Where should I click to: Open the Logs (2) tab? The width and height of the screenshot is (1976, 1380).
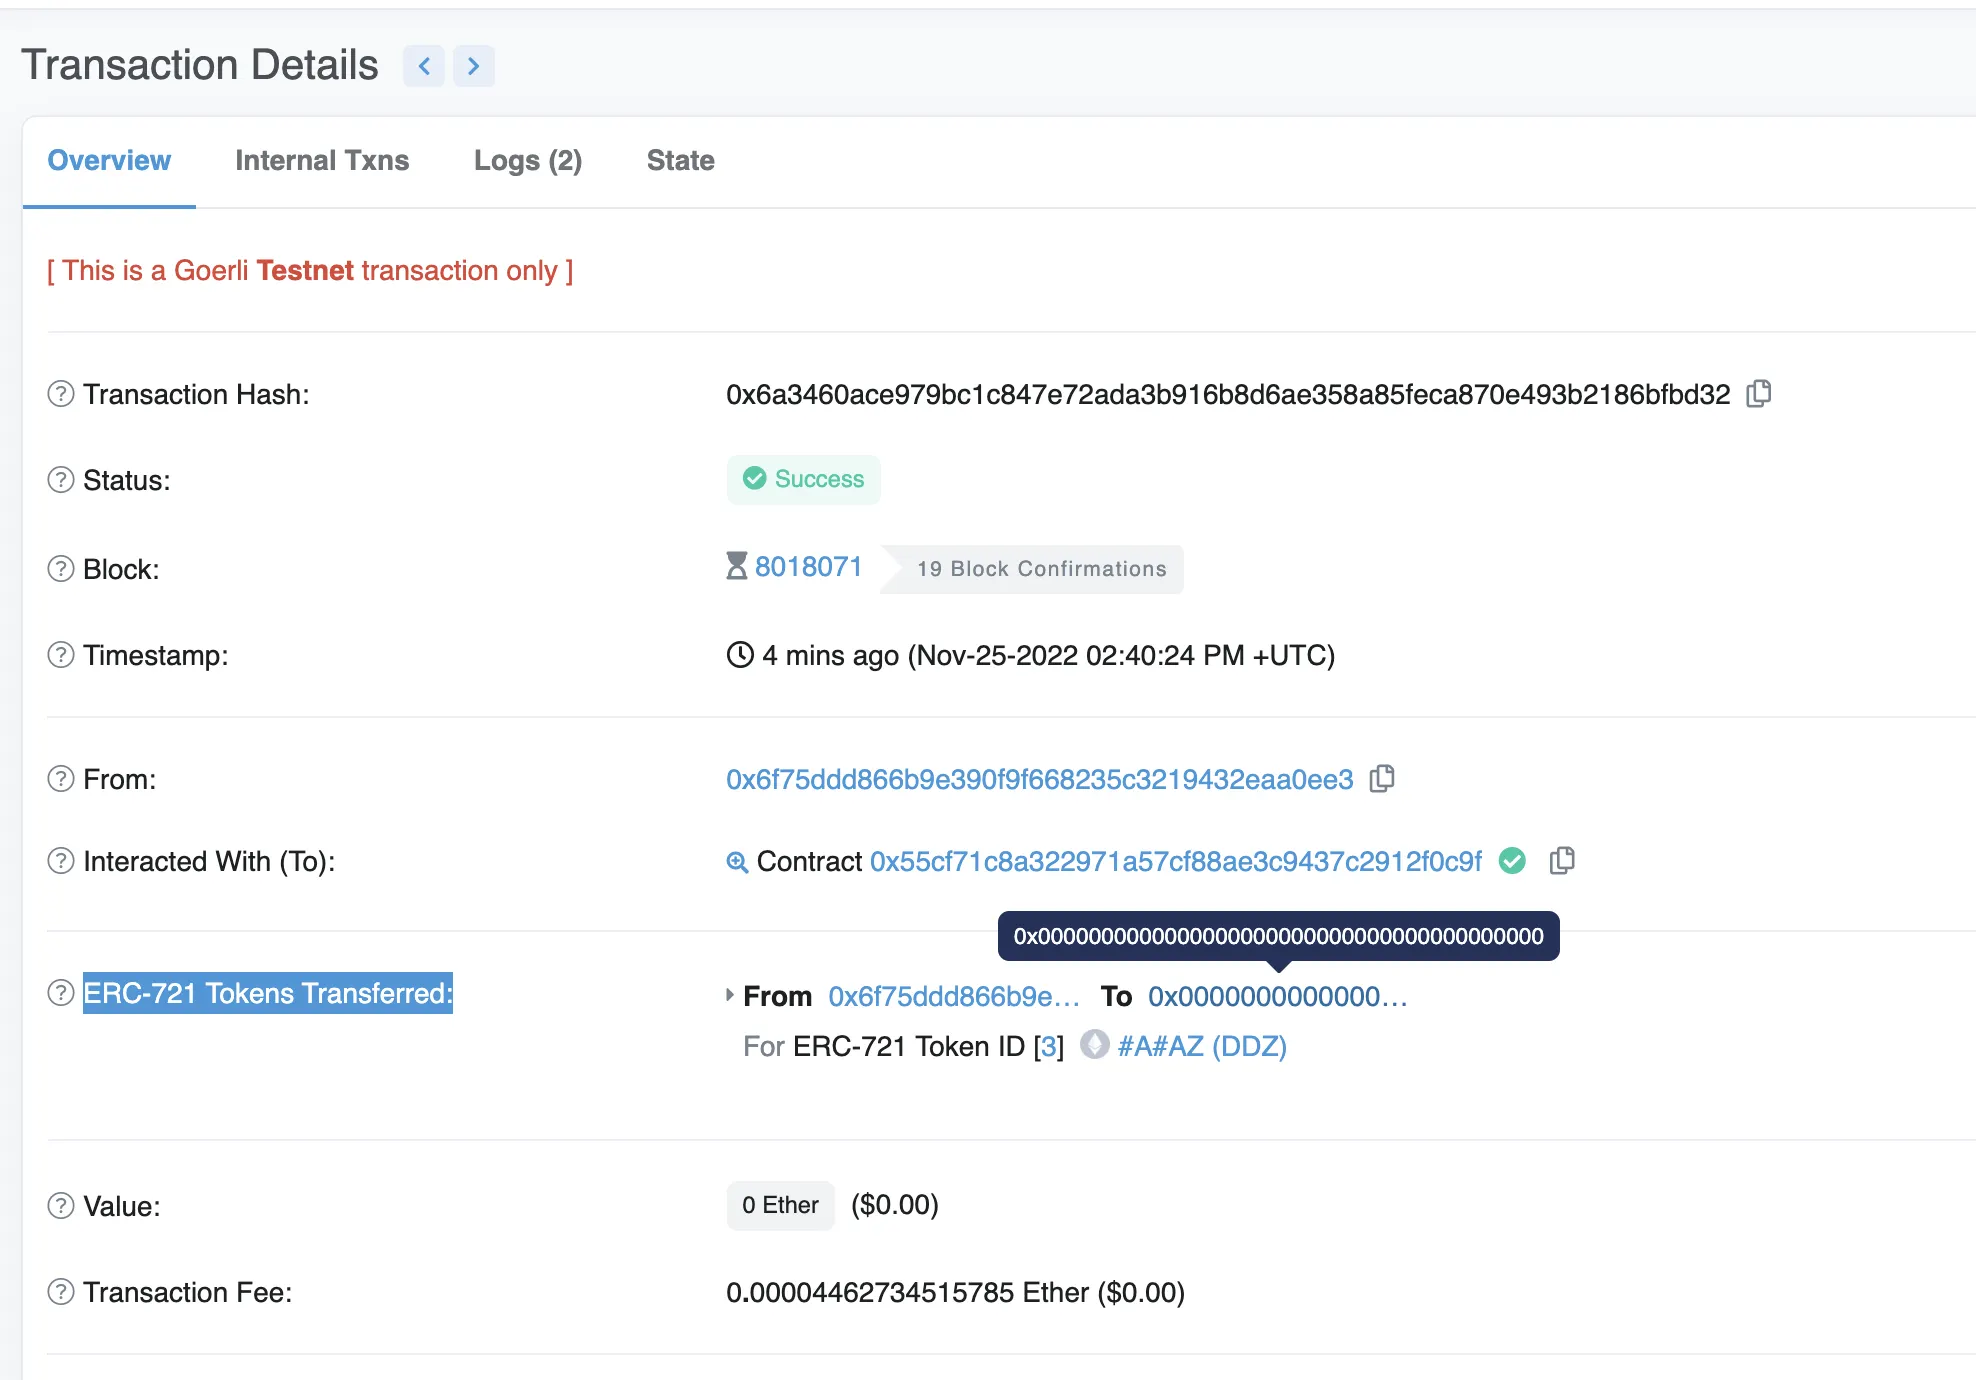(527, 160)
